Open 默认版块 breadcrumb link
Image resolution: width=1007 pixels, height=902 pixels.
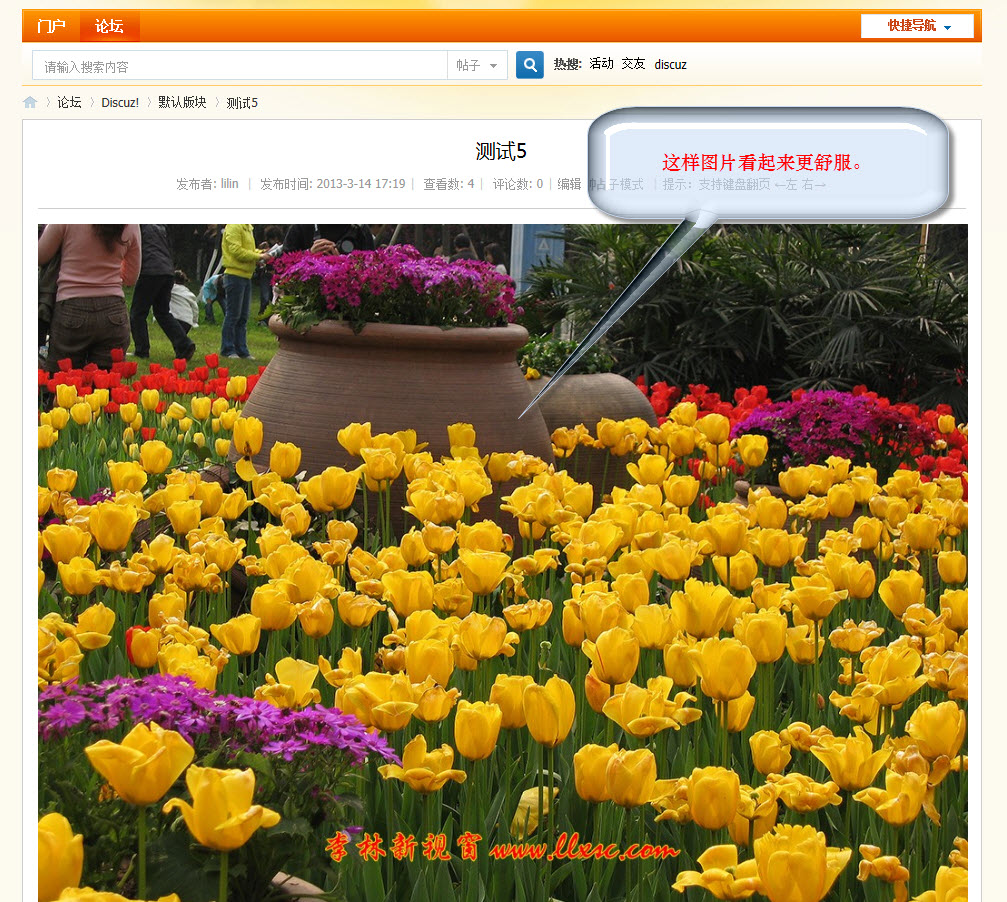(x=182, y=103)
